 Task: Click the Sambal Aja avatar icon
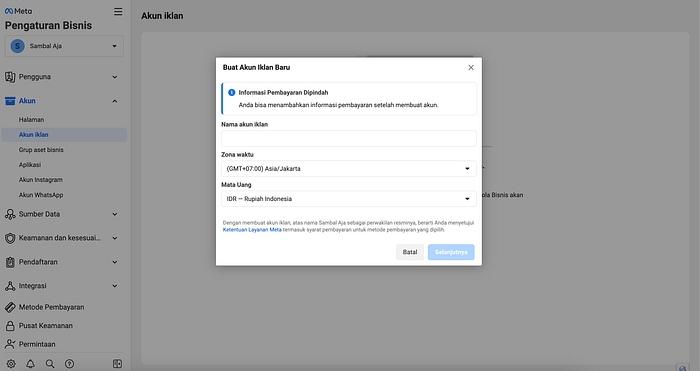[x=17, y=46]
